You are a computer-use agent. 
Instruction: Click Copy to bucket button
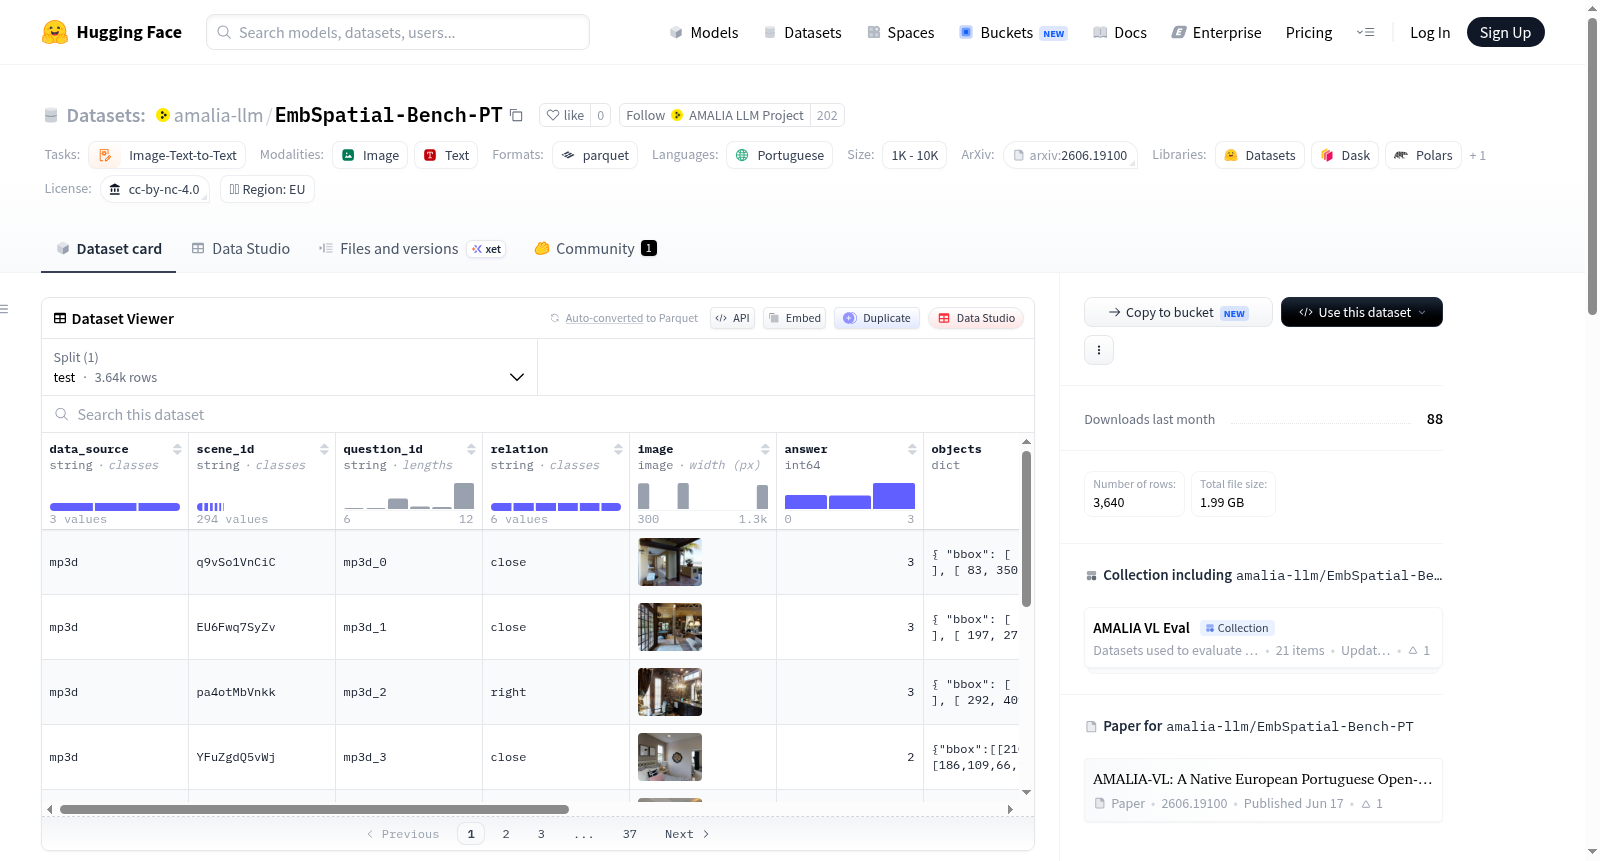(1178, 312)
